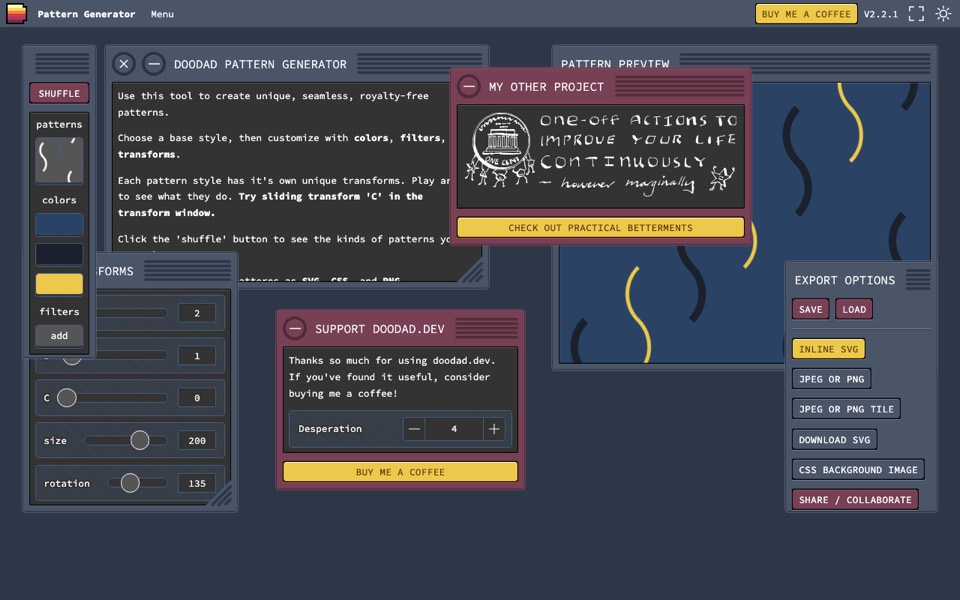Click the Pattern Generator logo icon
The image size is (960, 600).
point(17,13)
